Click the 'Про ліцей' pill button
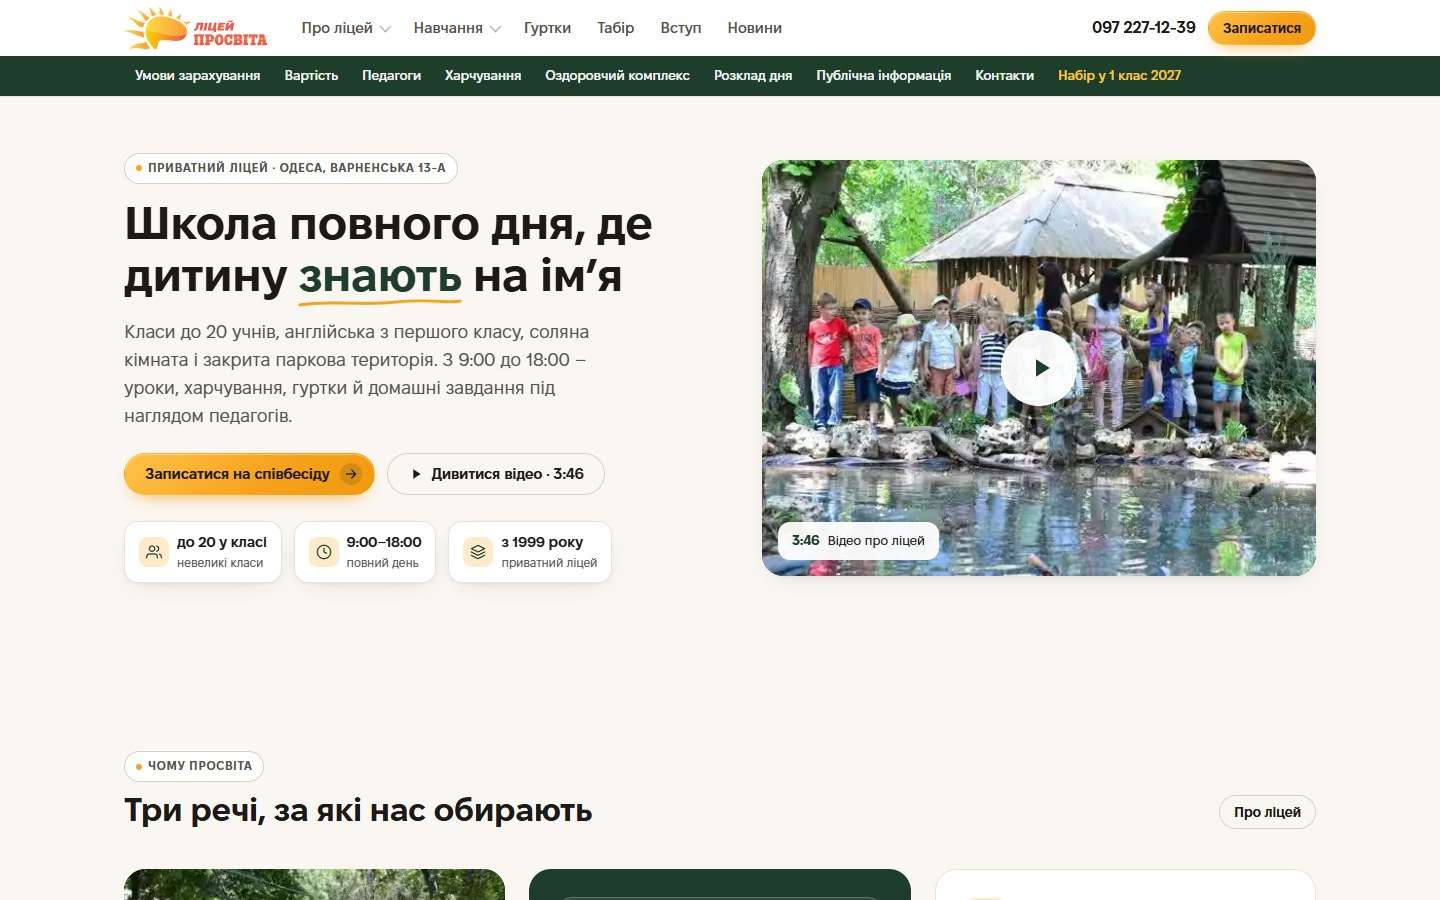This screenshot has width=1440, height=900. click(1267, 812)
